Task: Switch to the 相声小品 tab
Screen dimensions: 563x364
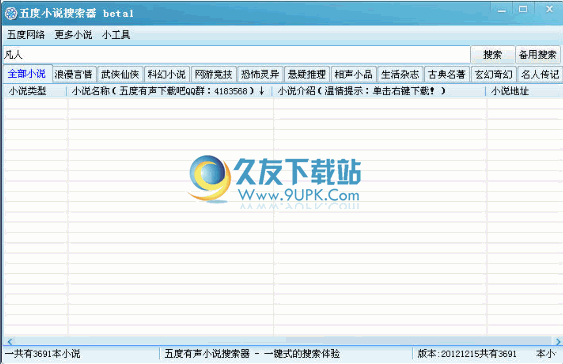Action: coord(354,75)
